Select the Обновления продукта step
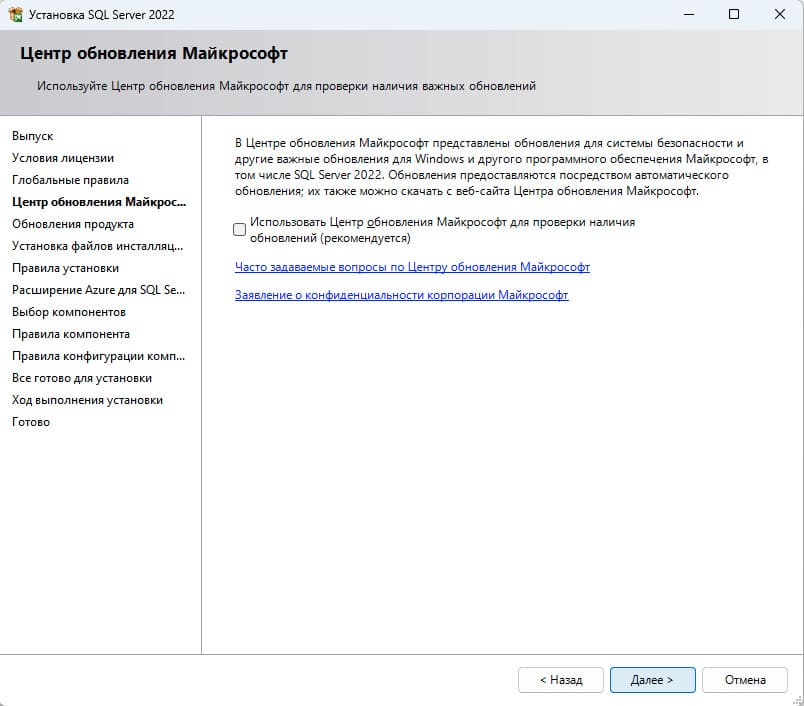This screenshot has width=804, height=706. point(73,224)
